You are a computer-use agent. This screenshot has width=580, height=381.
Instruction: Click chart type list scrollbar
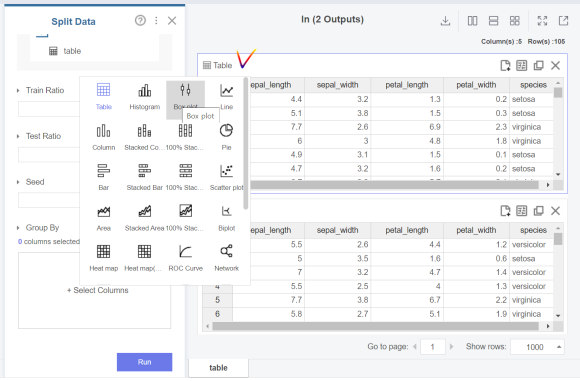[x=245, y=144]
